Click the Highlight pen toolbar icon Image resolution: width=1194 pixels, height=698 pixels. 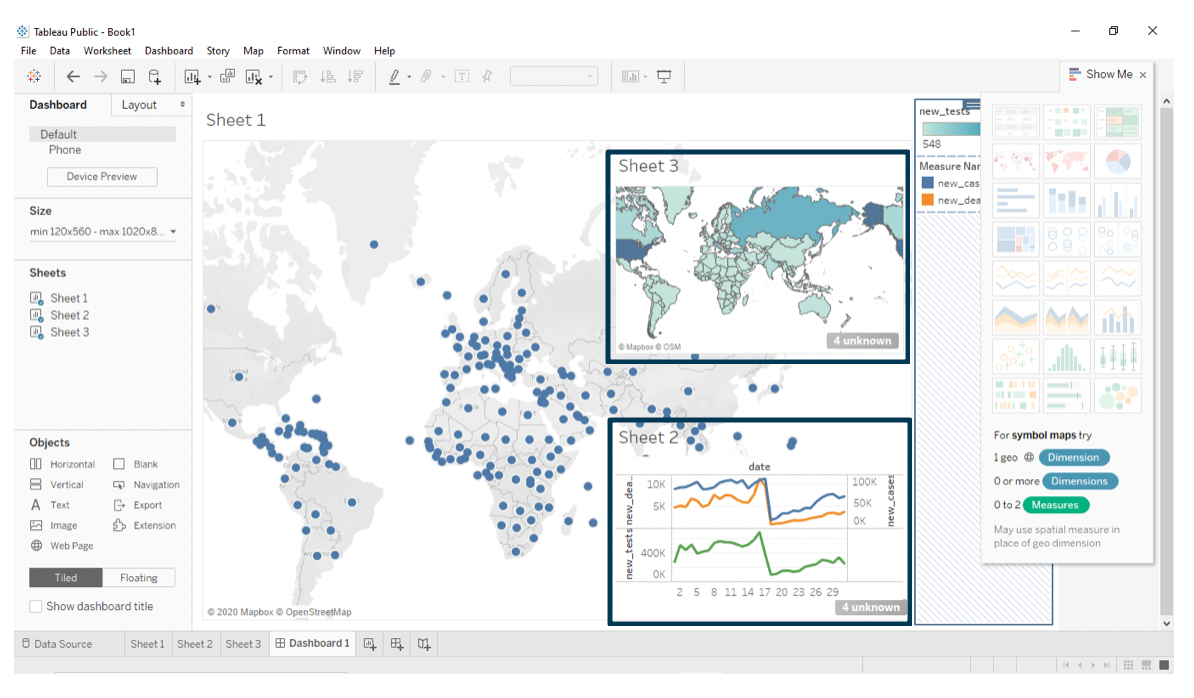(394, 76)
